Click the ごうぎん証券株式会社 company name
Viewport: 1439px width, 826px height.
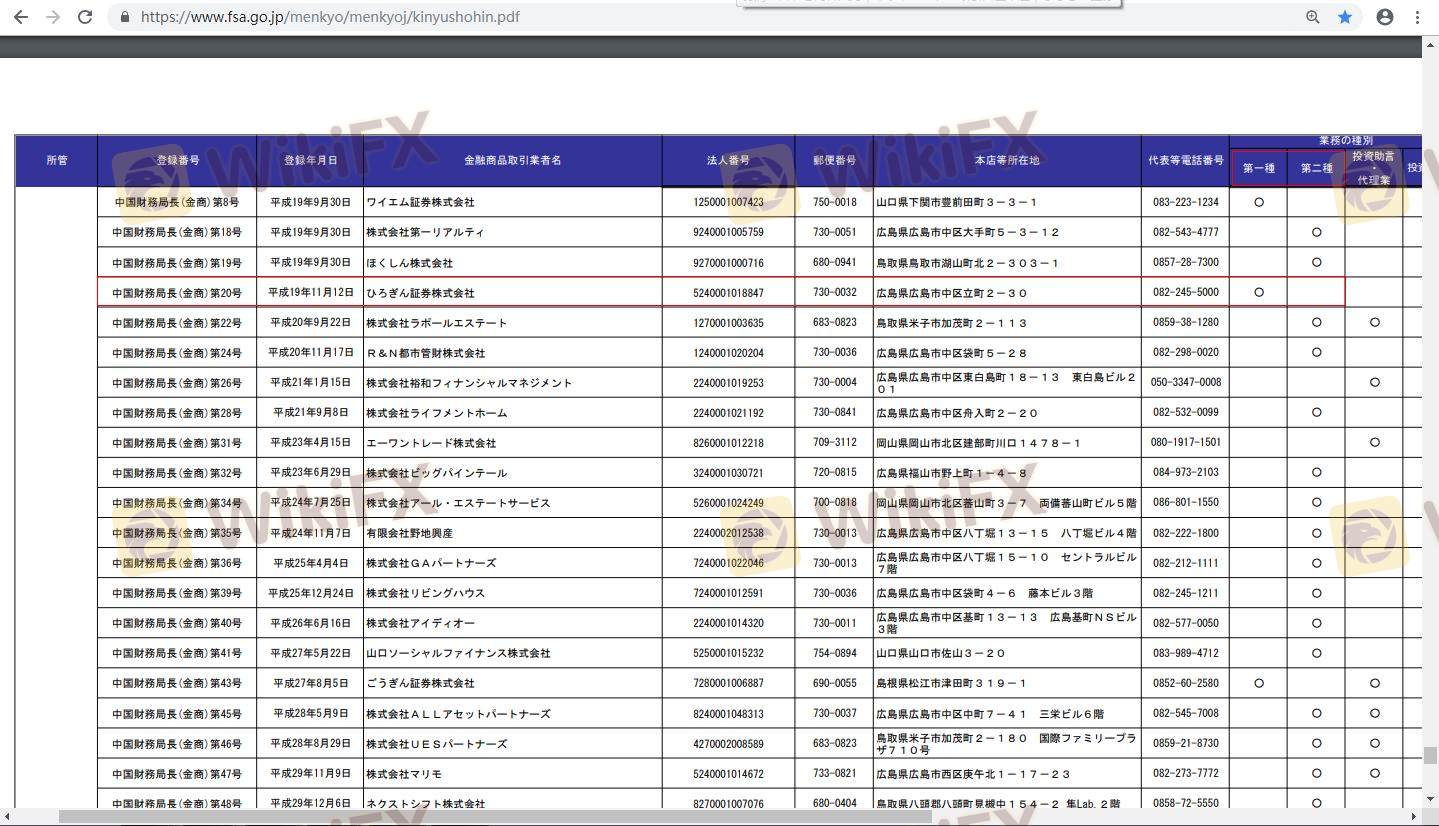420,683
